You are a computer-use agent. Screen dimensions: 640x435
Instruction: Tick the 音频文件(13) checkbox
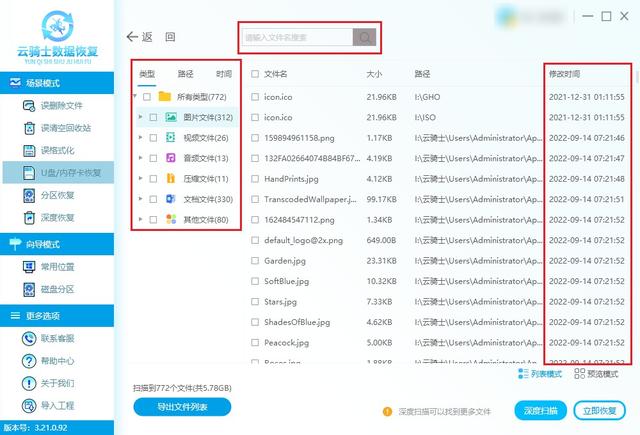click(x=153, y=158)
